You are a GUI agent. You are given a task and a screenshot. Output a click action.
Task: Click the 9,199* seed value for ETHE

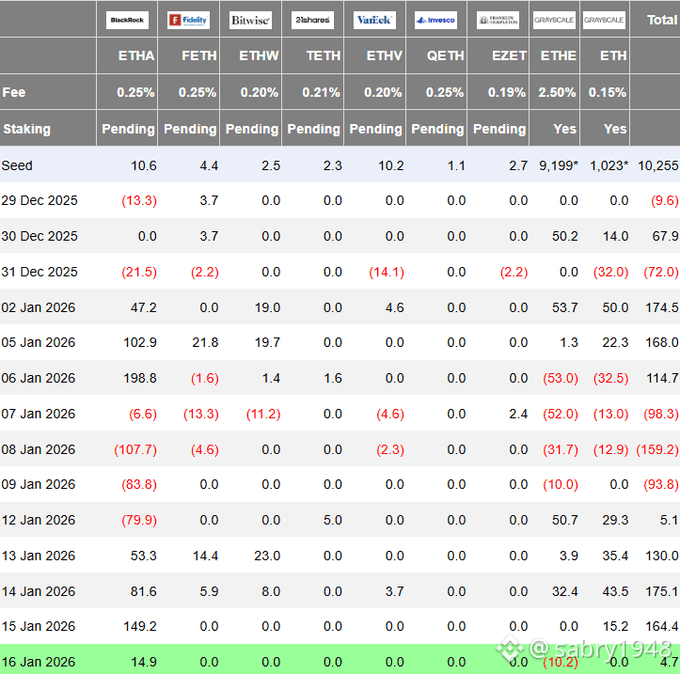pyautogui.click(x=558, y=165)
